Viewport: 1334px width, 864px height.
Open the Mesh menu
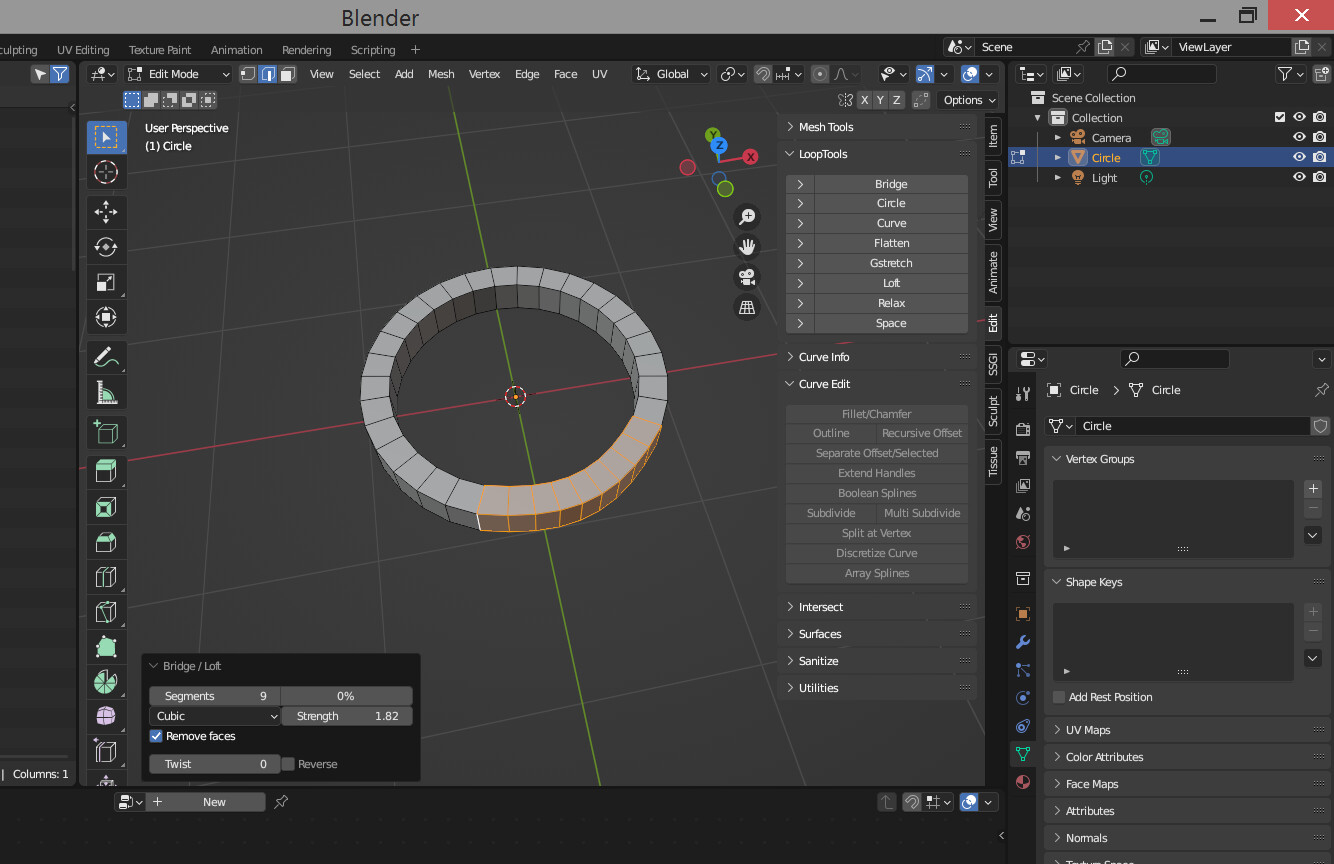click(441, 74)
